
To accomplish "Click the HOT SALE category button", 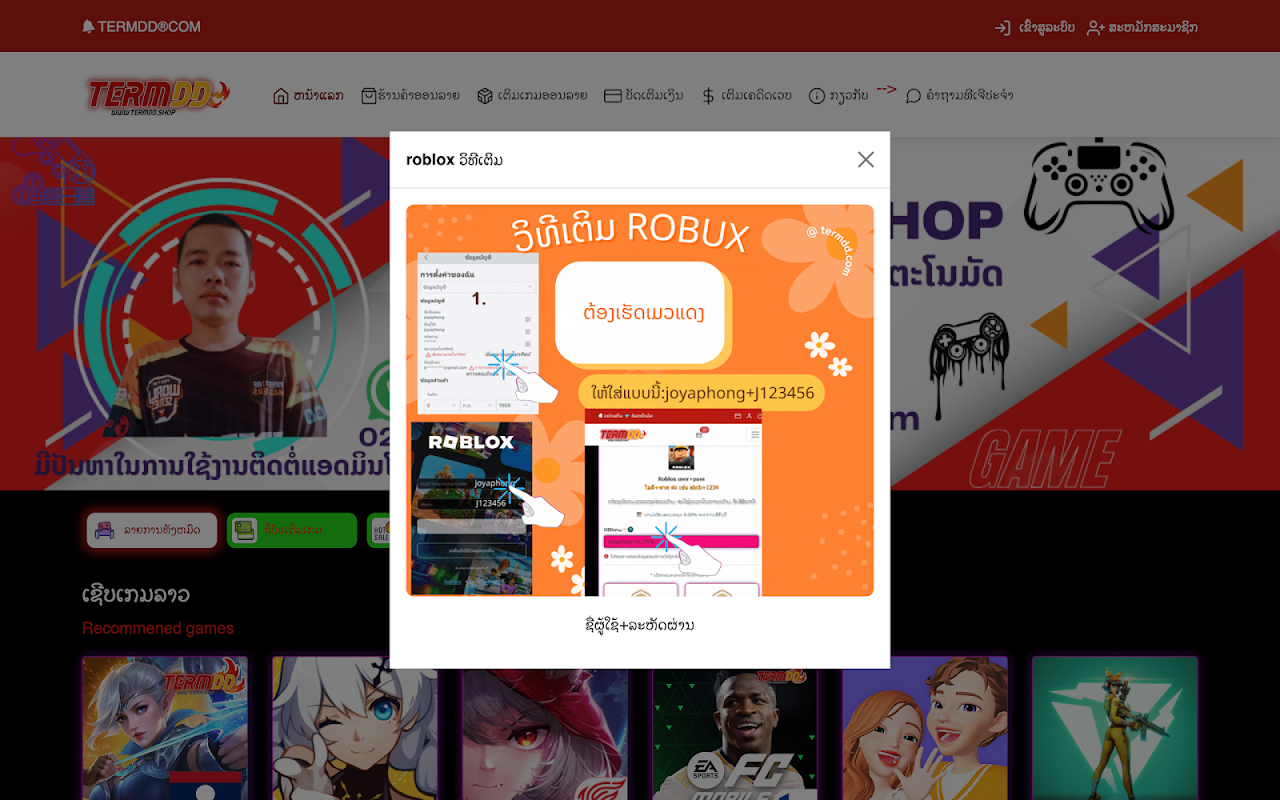I will [x=379, y=530].
